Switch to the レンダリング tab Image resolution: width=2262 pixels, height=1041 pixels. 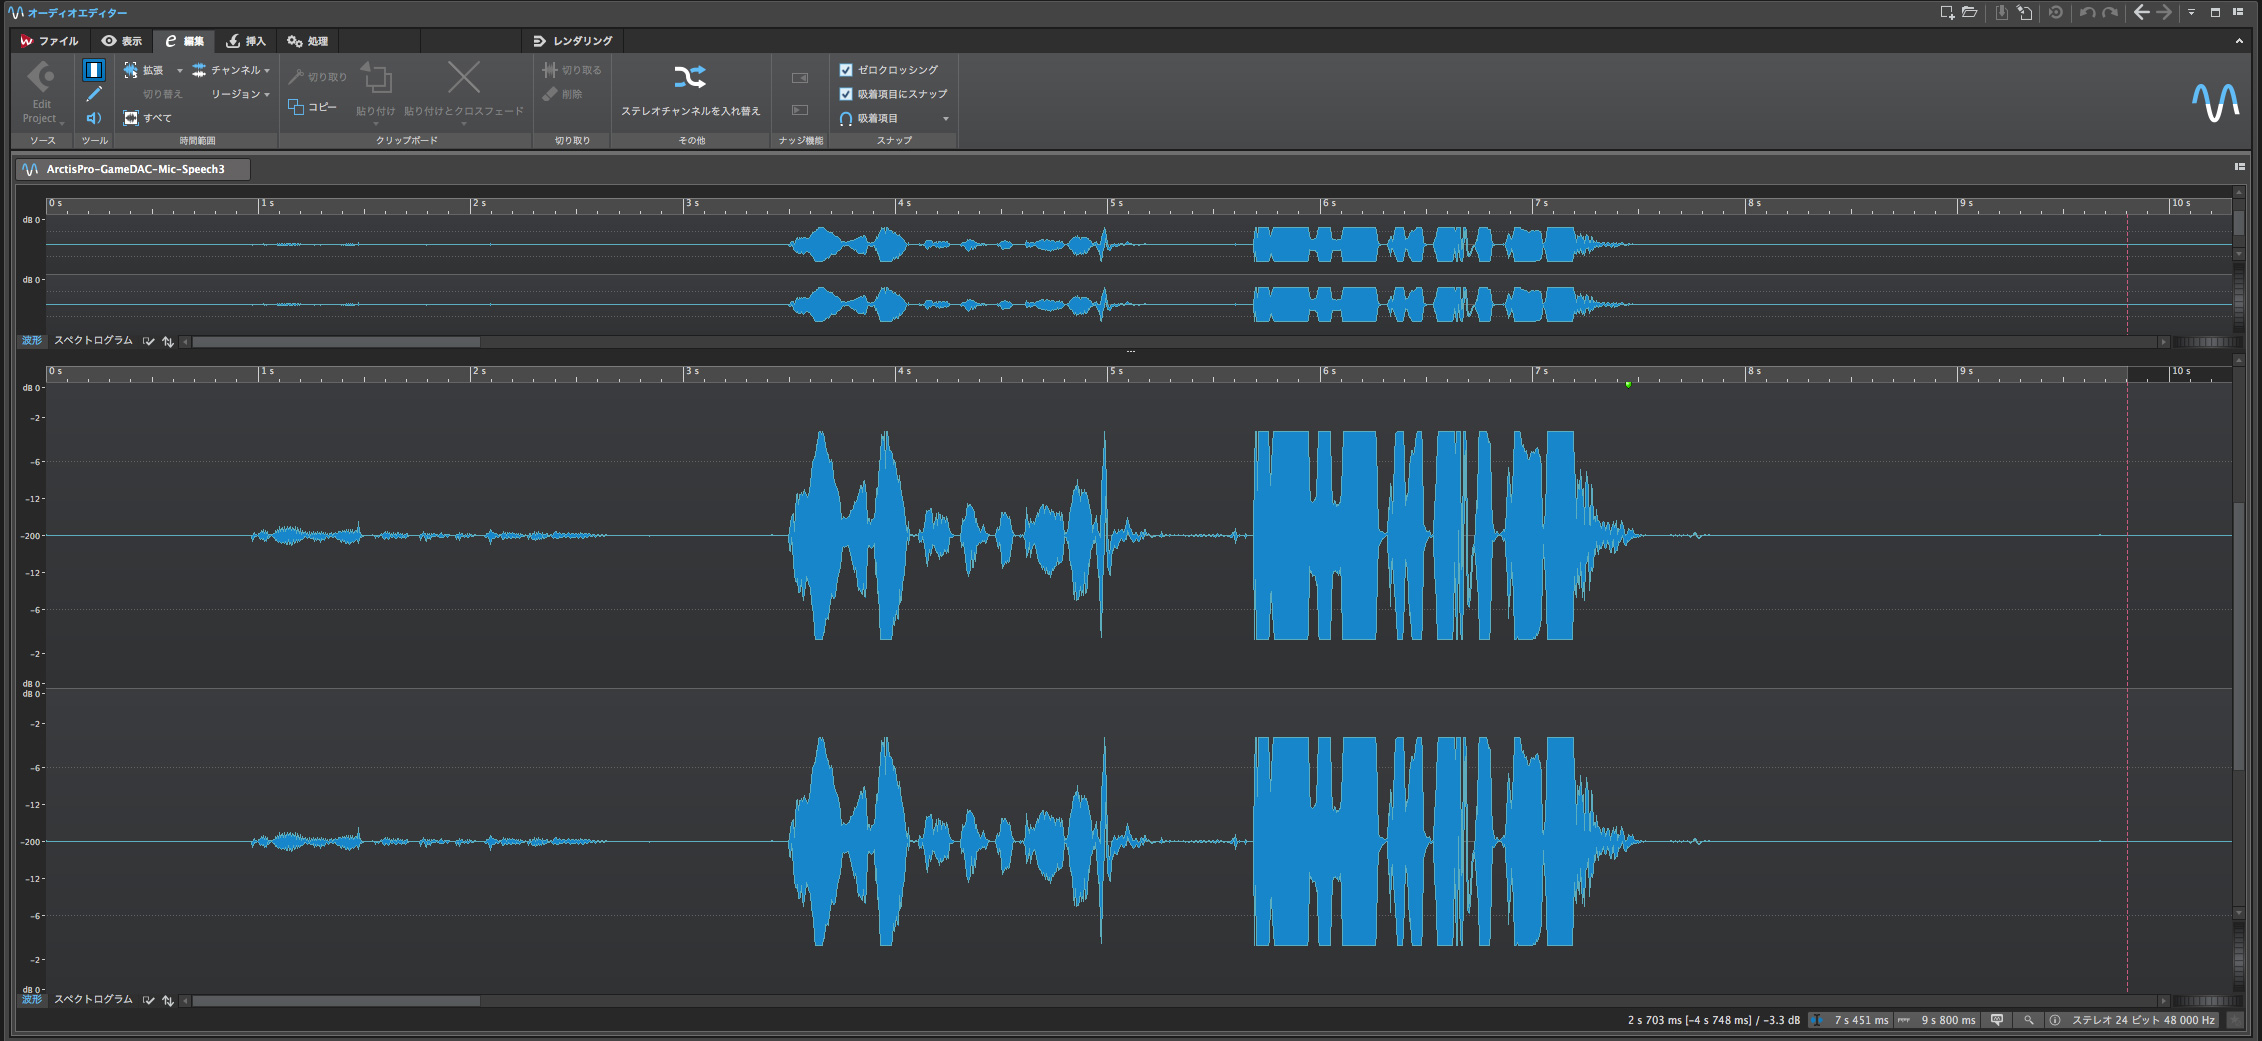click(573, 41)
